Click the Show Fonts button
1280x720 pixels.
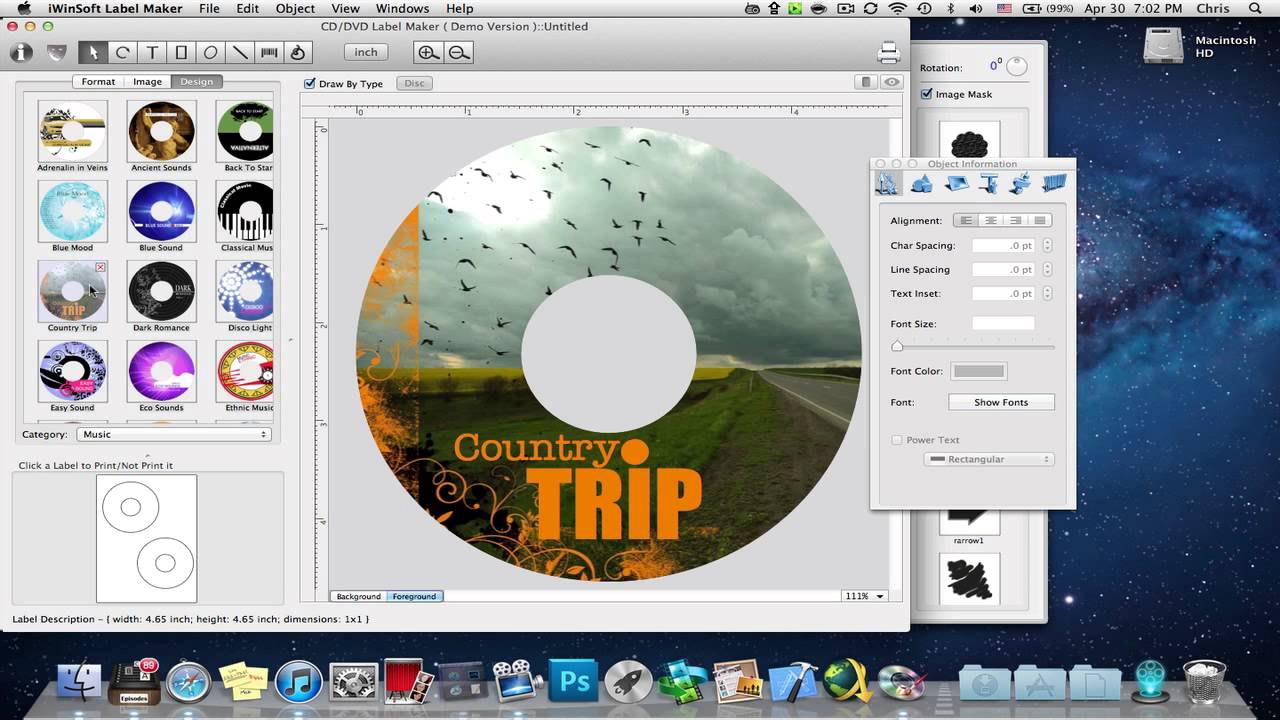[x=1000, y=401]
